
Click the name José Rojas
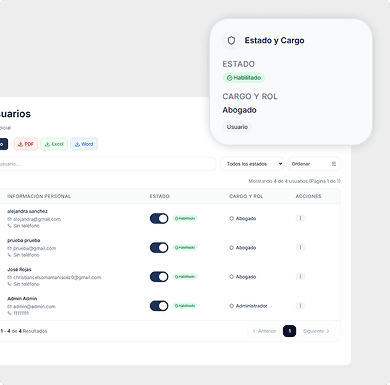pyautogui.click(x=19, y=269)
